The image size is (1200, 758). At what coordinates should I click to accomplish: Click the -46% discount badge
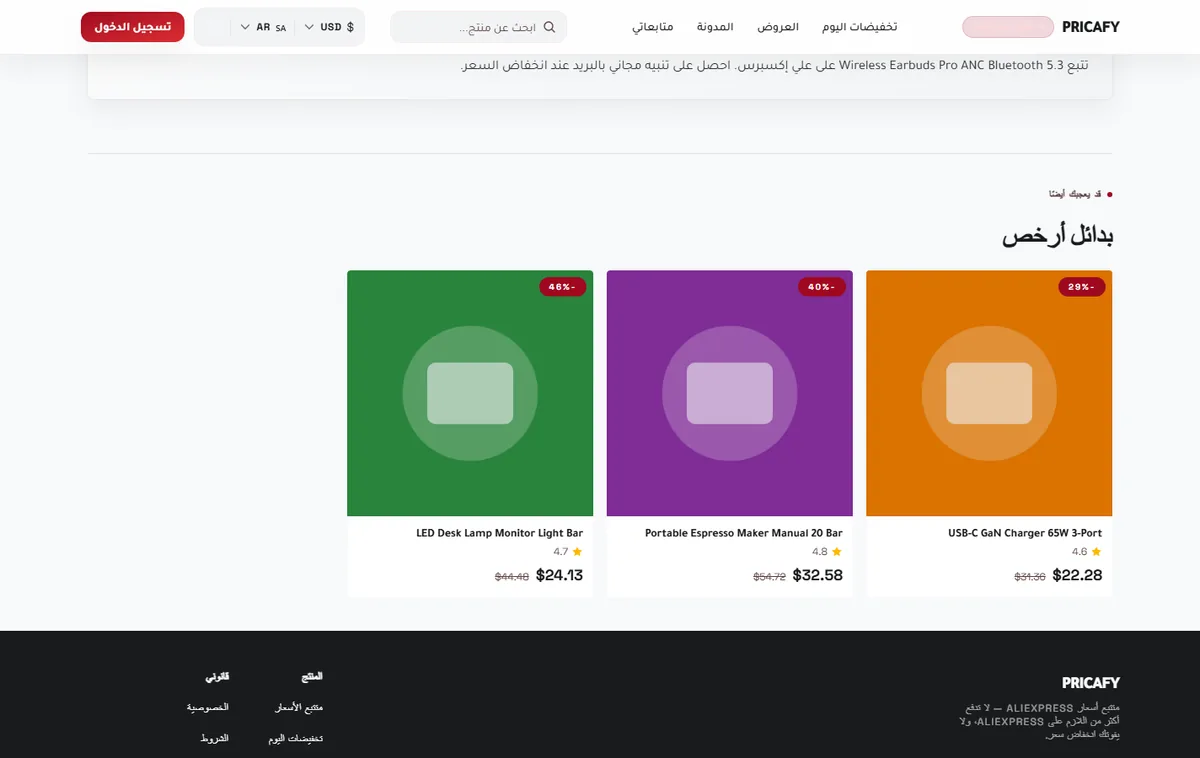coord(563,287)
